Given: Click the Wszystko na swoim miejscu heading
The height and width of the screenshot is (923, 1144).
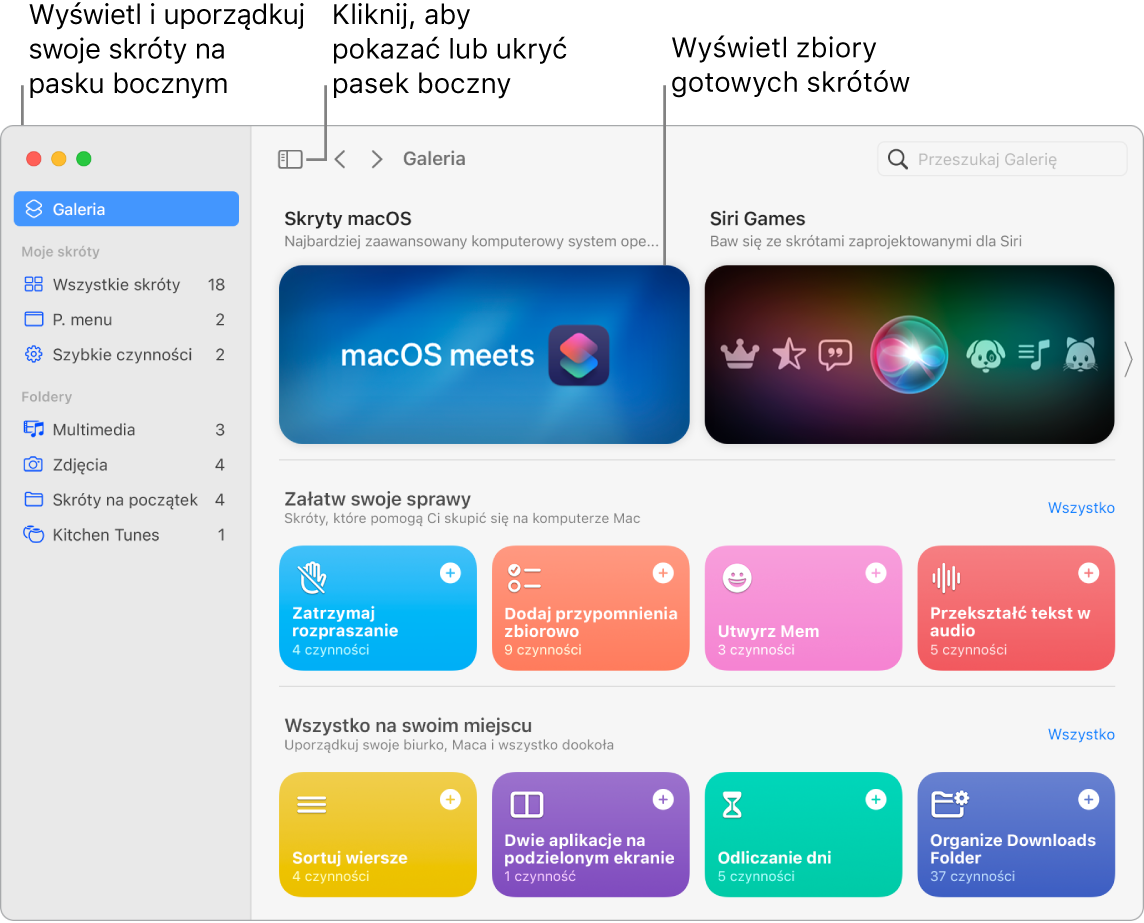Looking at the screenshot, I should pyautogui.click(x=408, y=725).
